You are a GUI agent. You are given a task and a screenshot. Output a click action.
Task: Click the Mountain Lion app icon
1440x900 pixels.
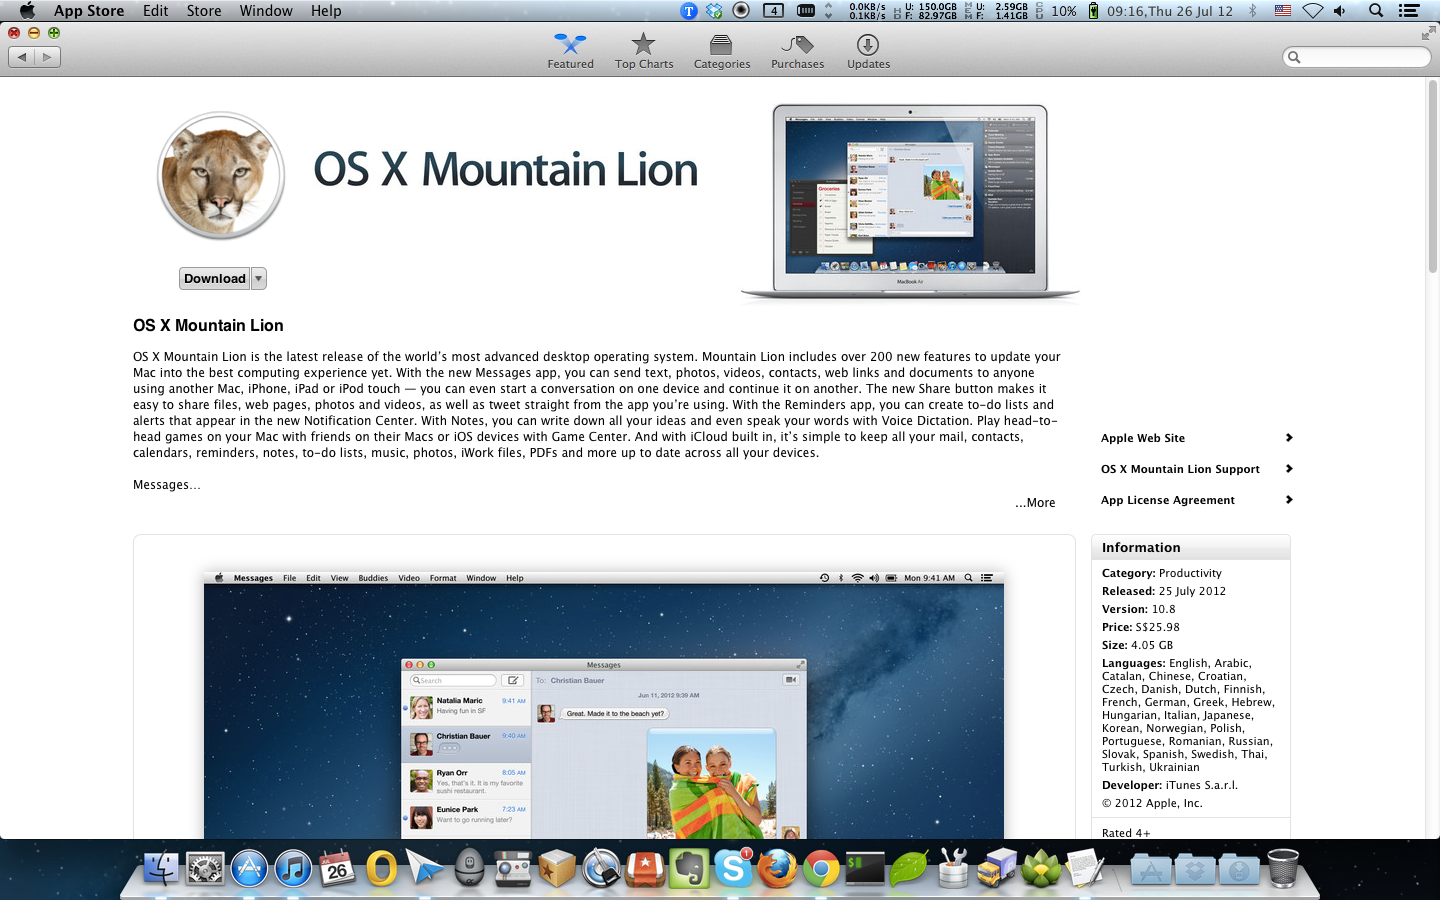point(221,176)
